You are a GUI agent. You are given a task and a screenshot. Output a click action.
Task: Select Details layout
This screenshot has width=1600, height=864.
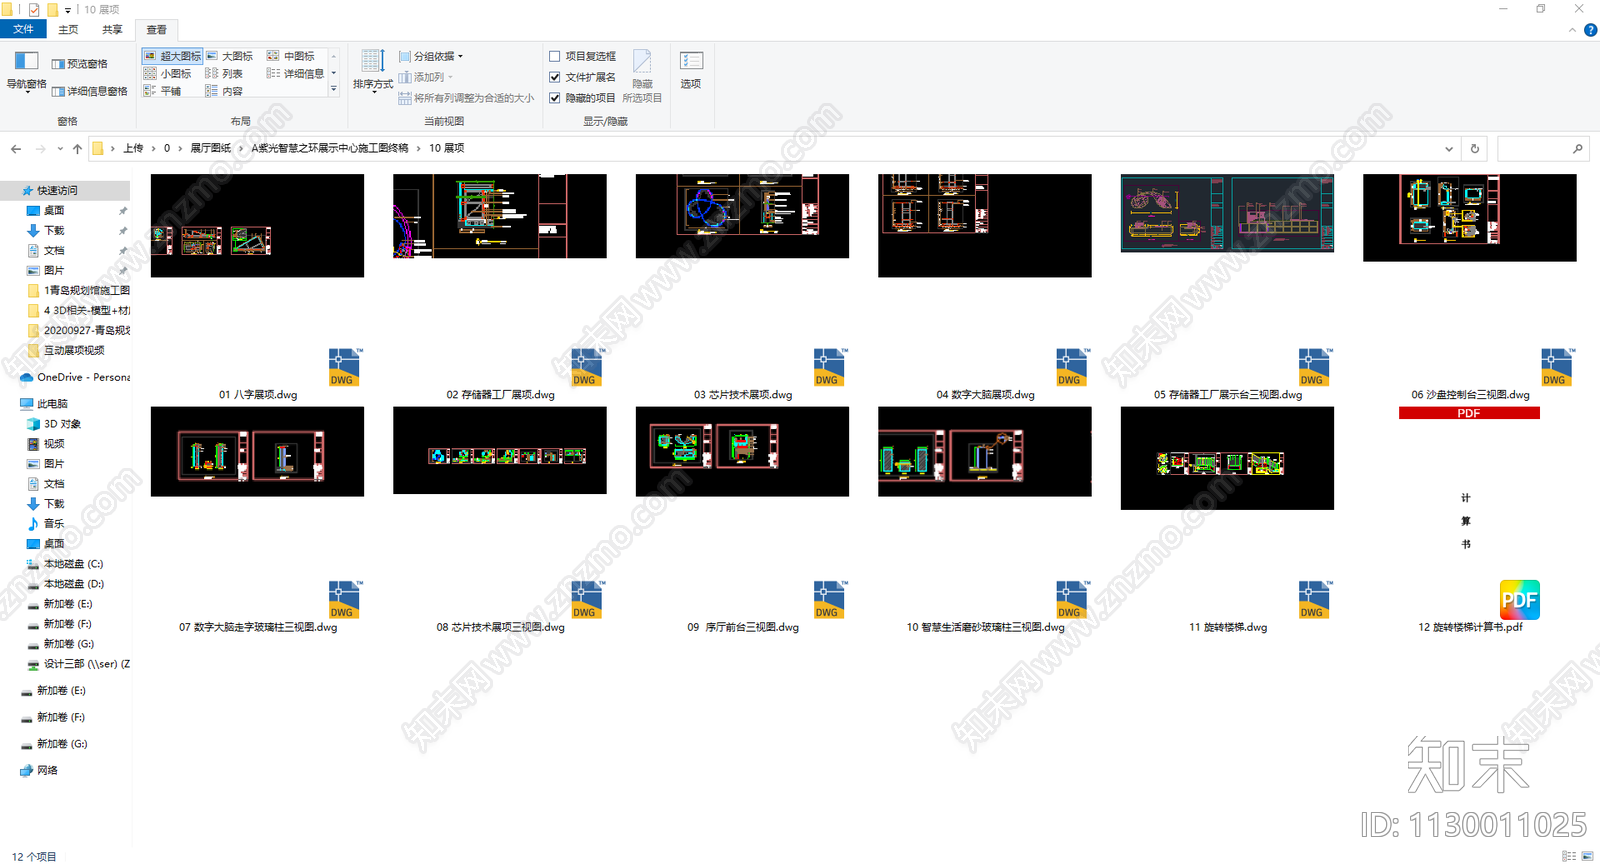click(295, 74)
